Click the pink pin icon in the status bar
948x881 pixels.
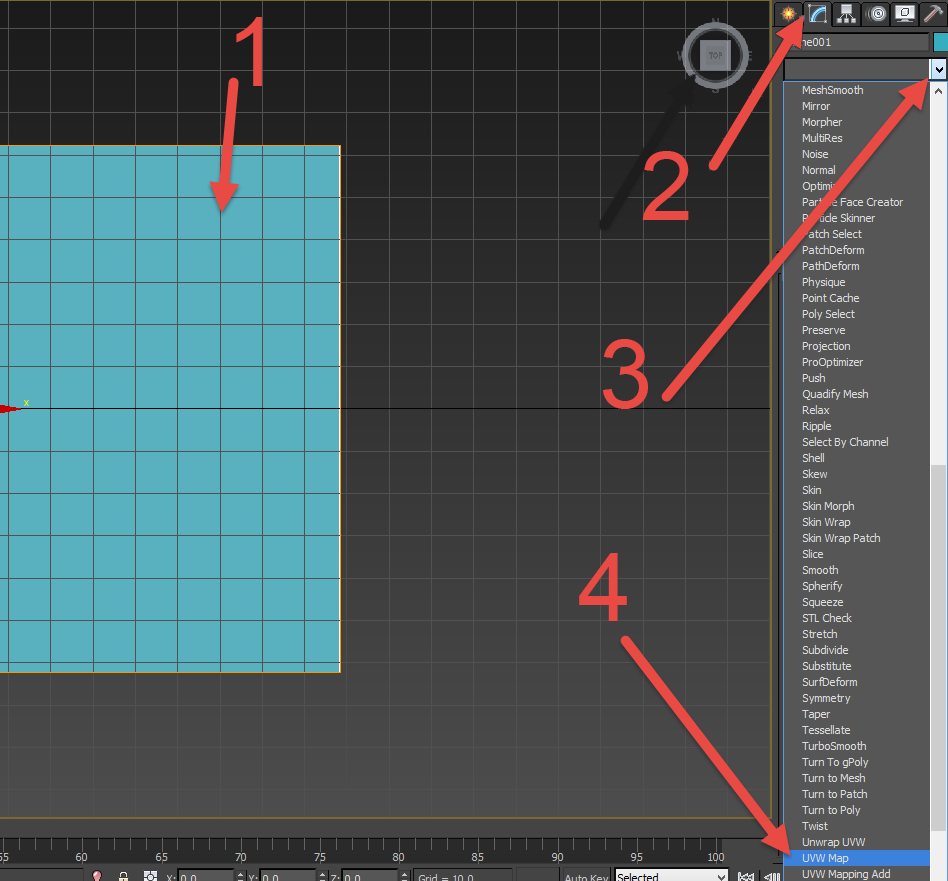tap(95, 875)
